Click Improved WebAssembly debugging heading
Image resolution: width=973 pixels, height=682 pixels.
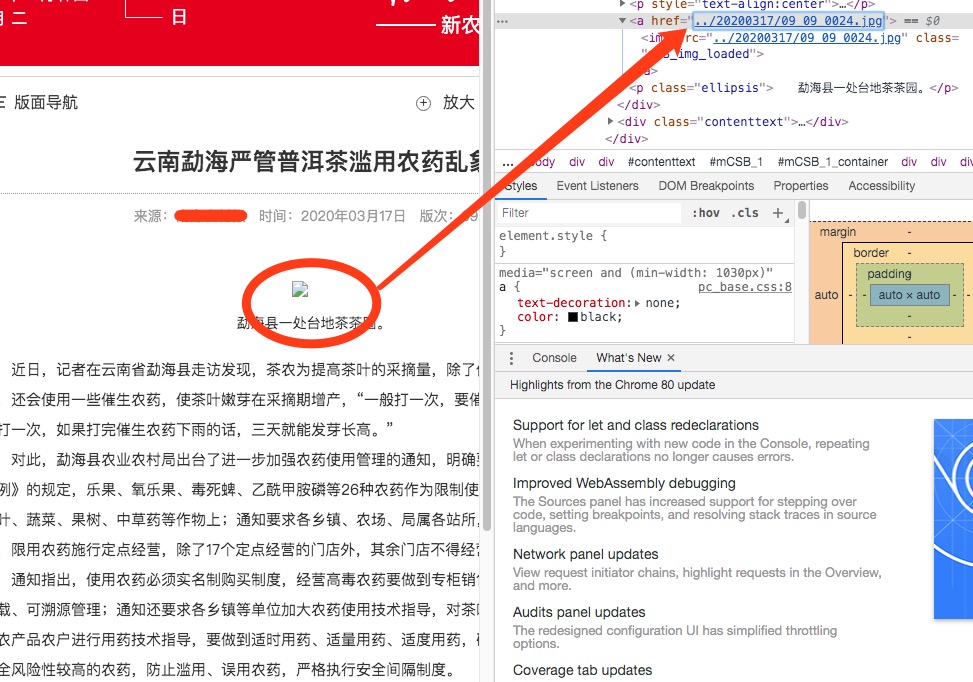(624, 483)
